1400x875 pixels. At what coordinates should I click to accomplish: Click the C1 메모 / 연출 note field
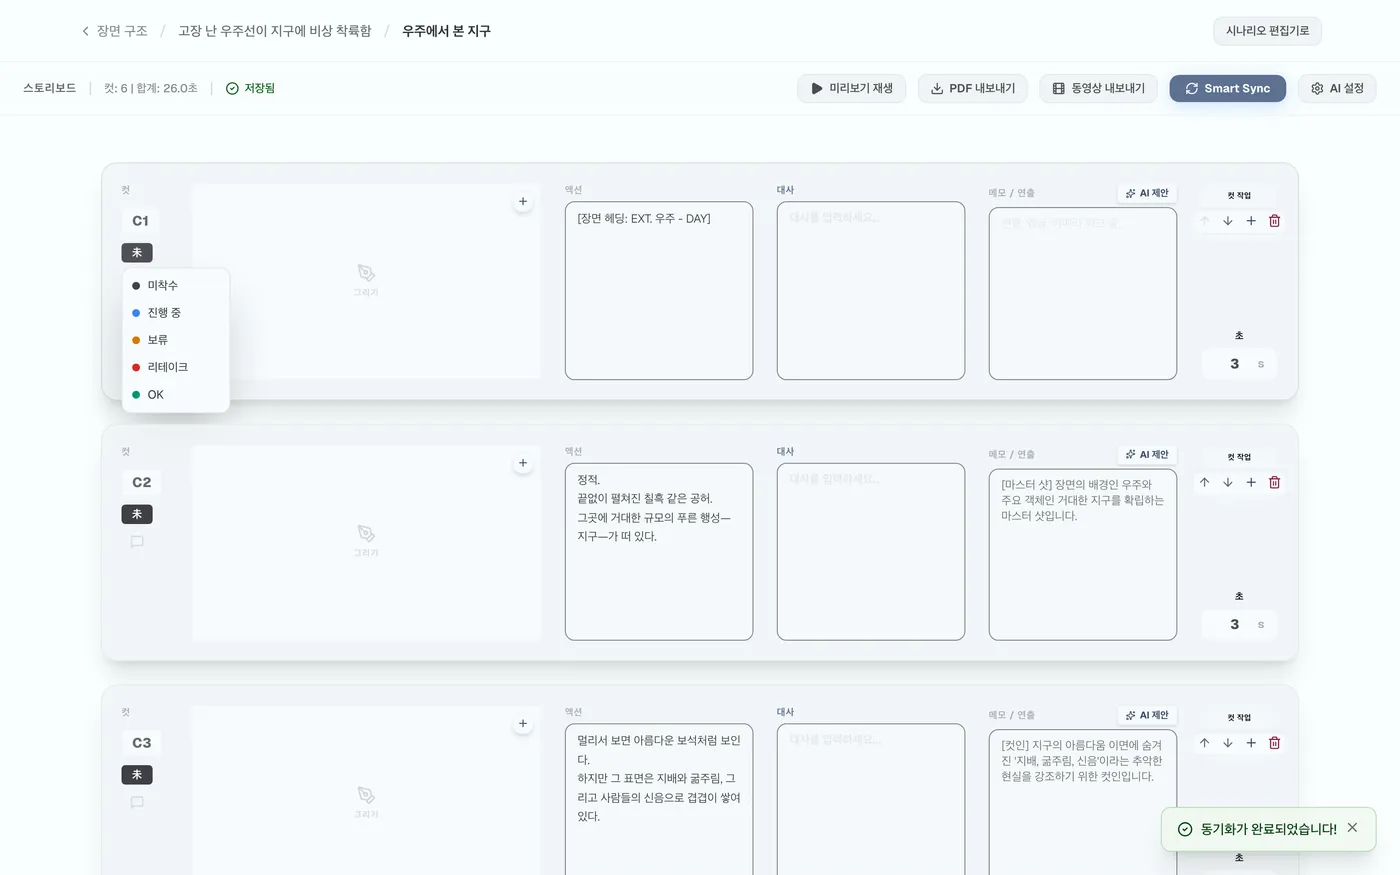(1083, 294)
